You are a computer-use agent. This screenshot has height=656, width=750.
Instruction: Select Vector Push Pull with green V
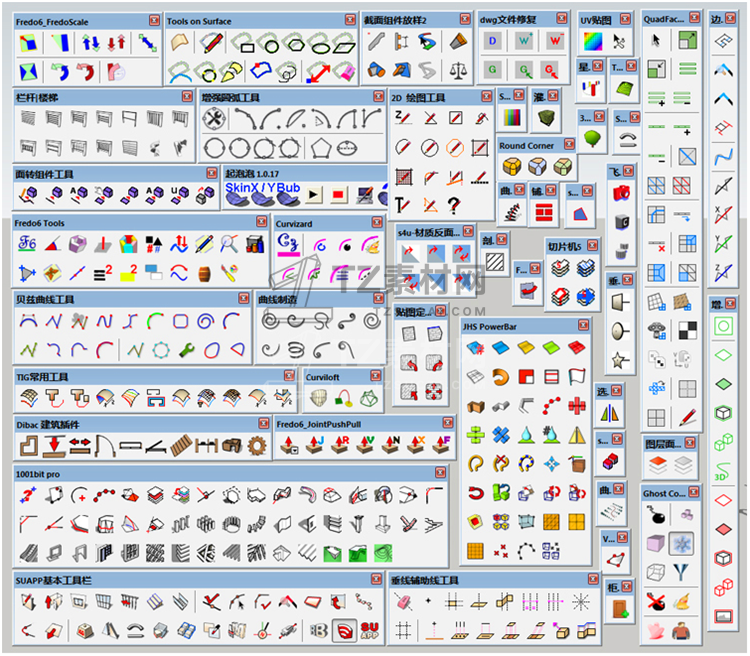point(366,445)
